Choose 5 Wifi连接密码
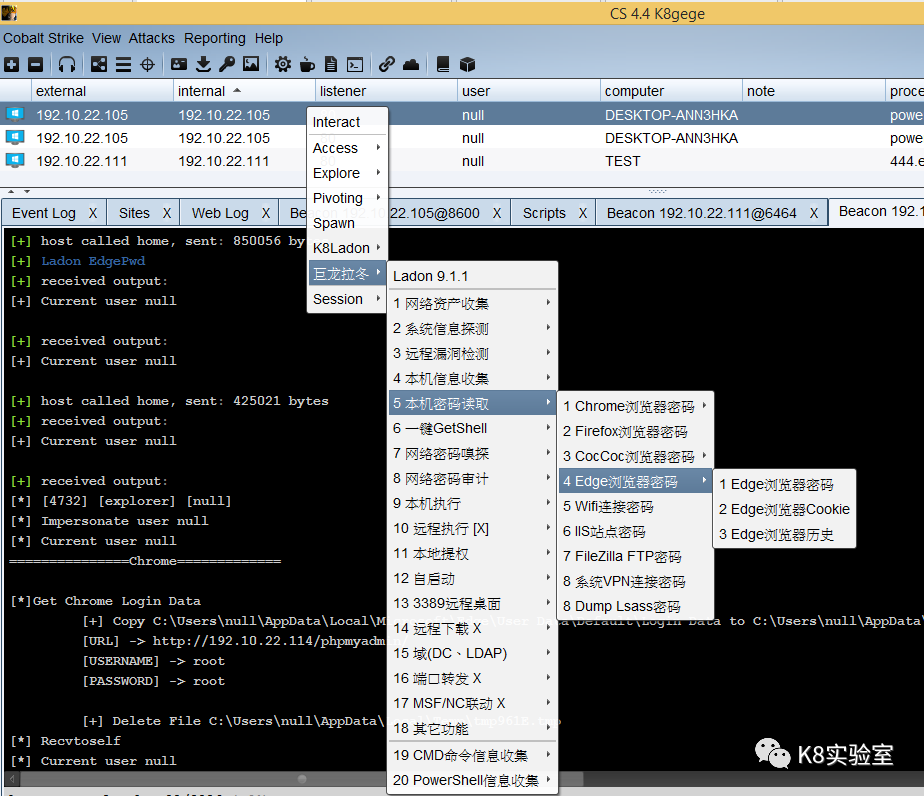This screenshot has height=796, width=924. 635,507
